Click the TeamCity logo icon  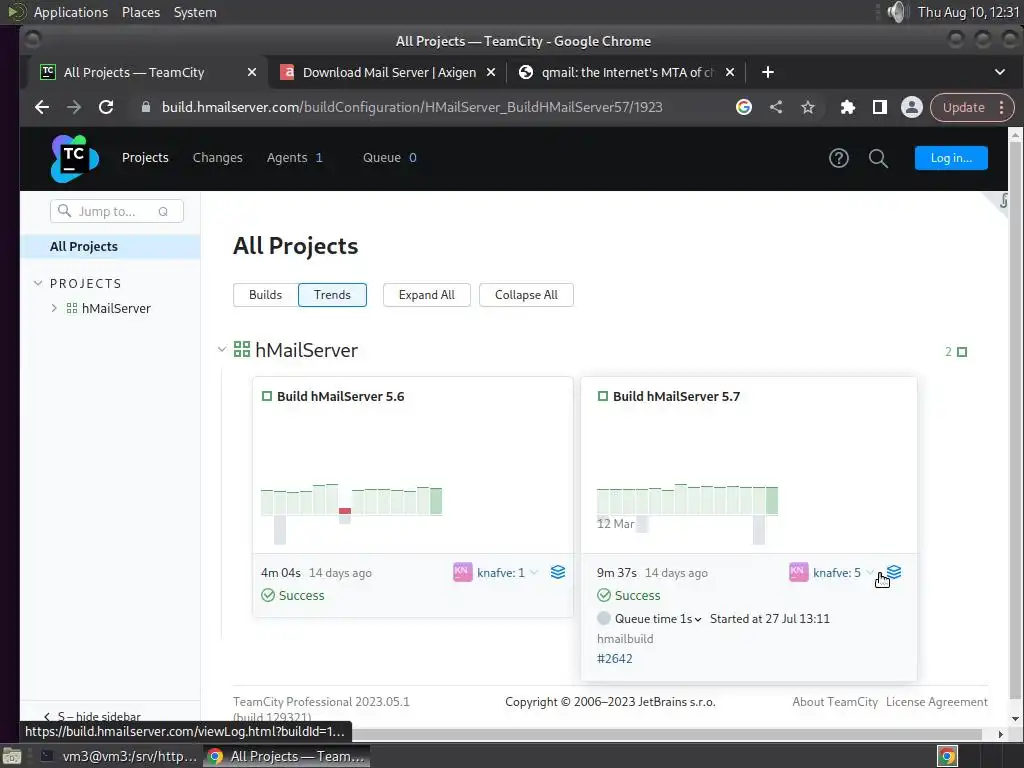[x=74, y=158]
